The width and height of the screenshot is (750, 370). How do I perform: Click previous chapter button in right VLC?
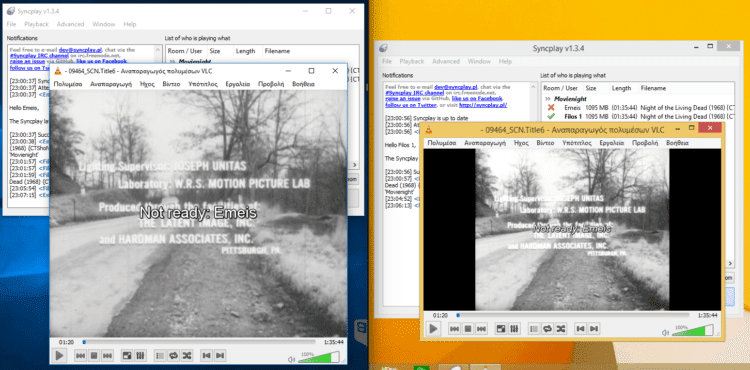(455, 328)
